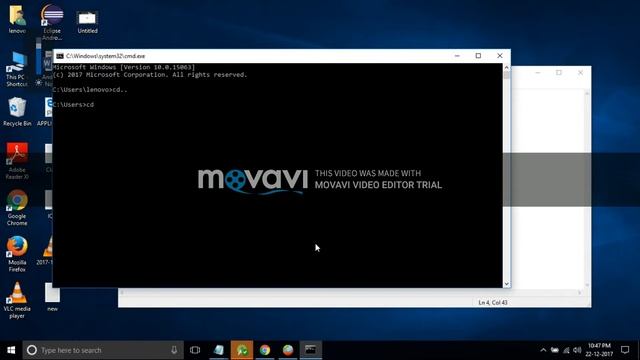Open the volume speaker tray icon
Viewport: 640px width, 360px height.
577,350
